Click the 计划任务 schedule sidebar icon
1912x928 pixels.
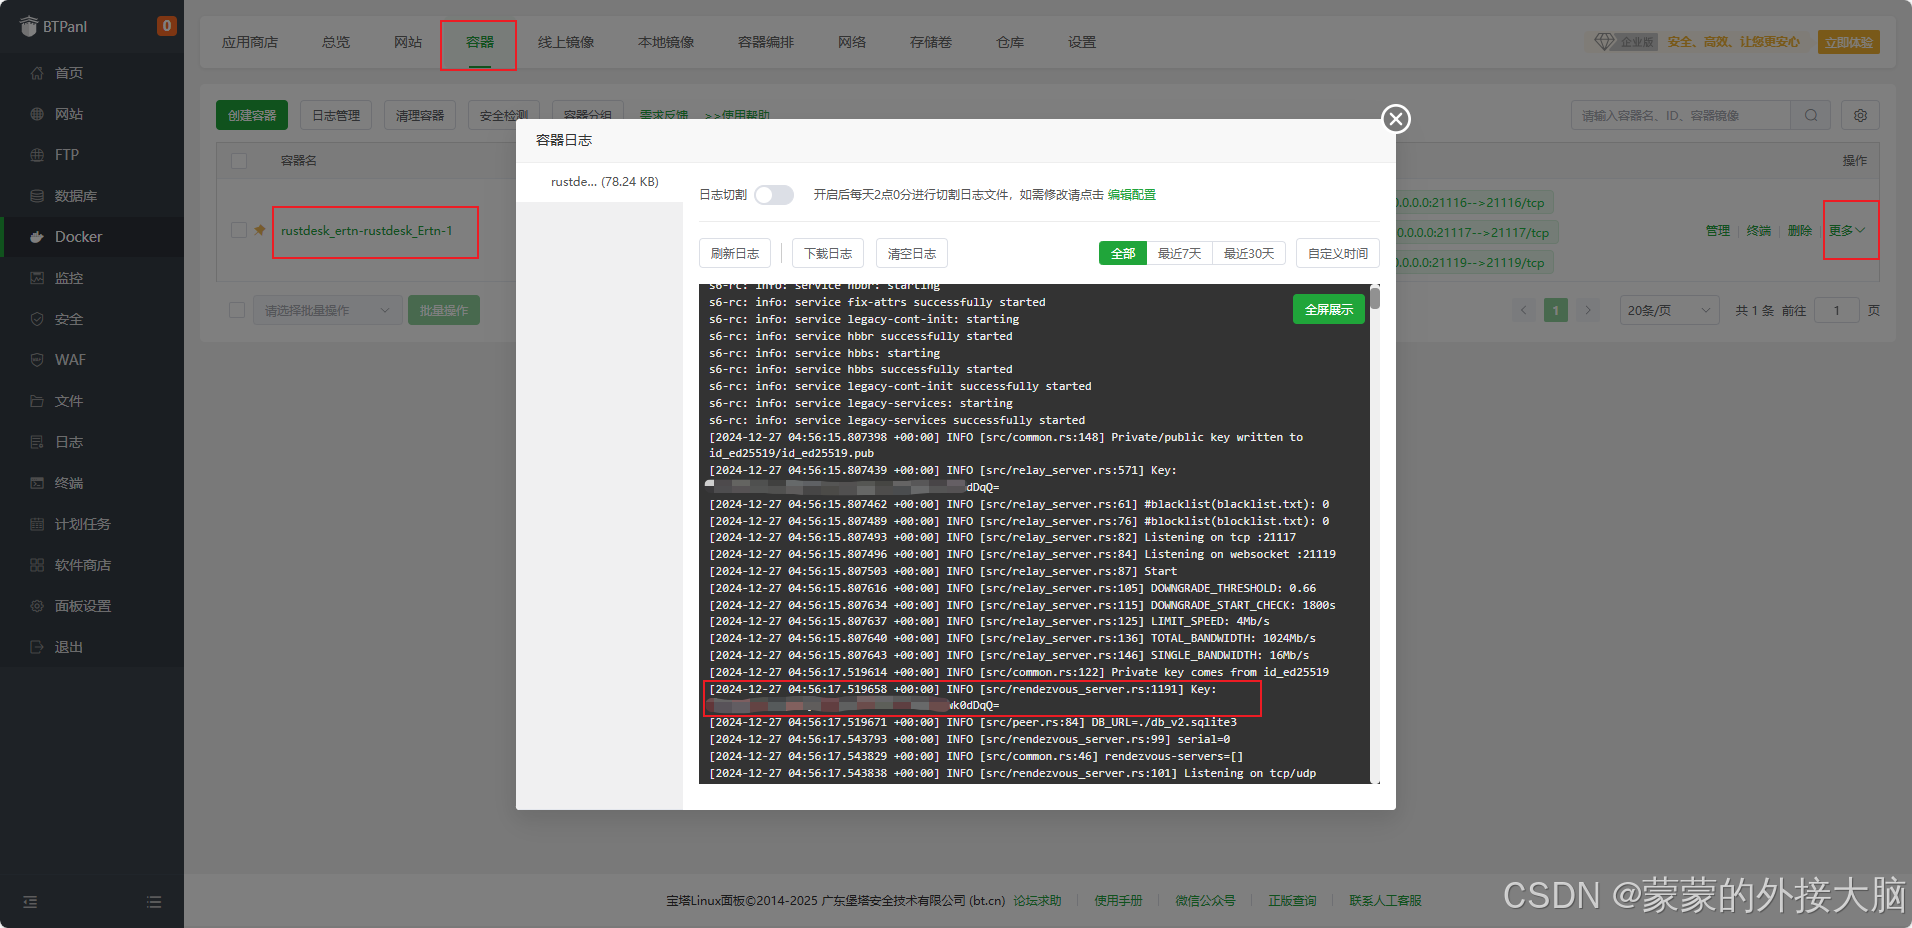pos(37,524)
